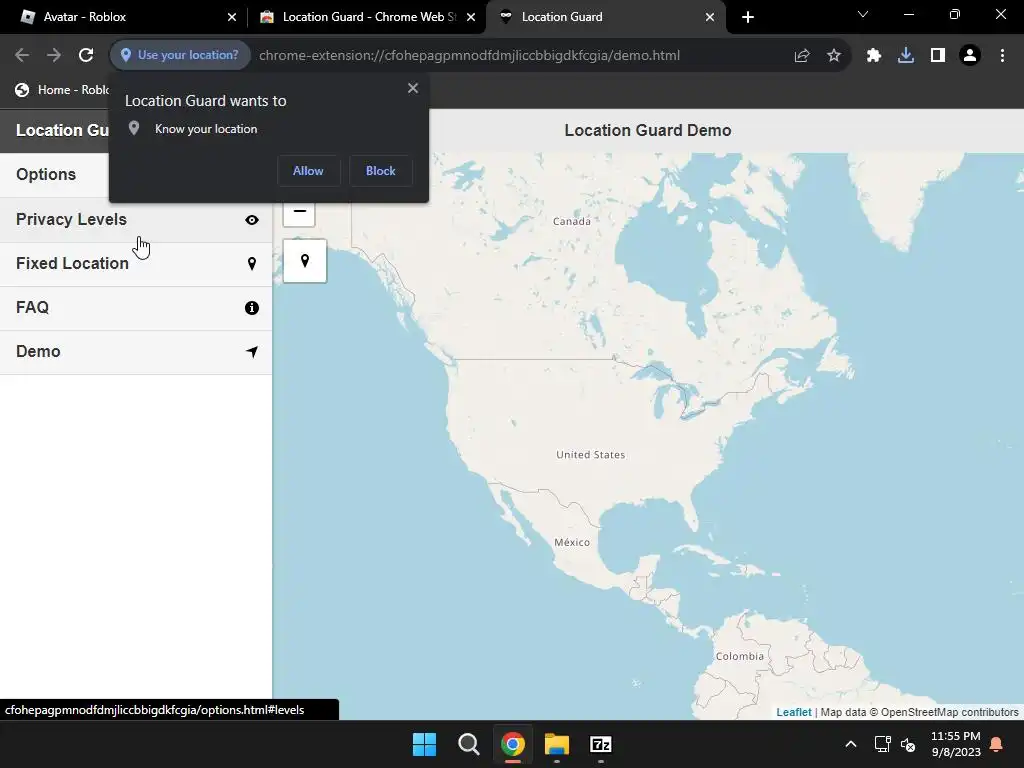Open the notifications bell icon

[x=997, y=744]
